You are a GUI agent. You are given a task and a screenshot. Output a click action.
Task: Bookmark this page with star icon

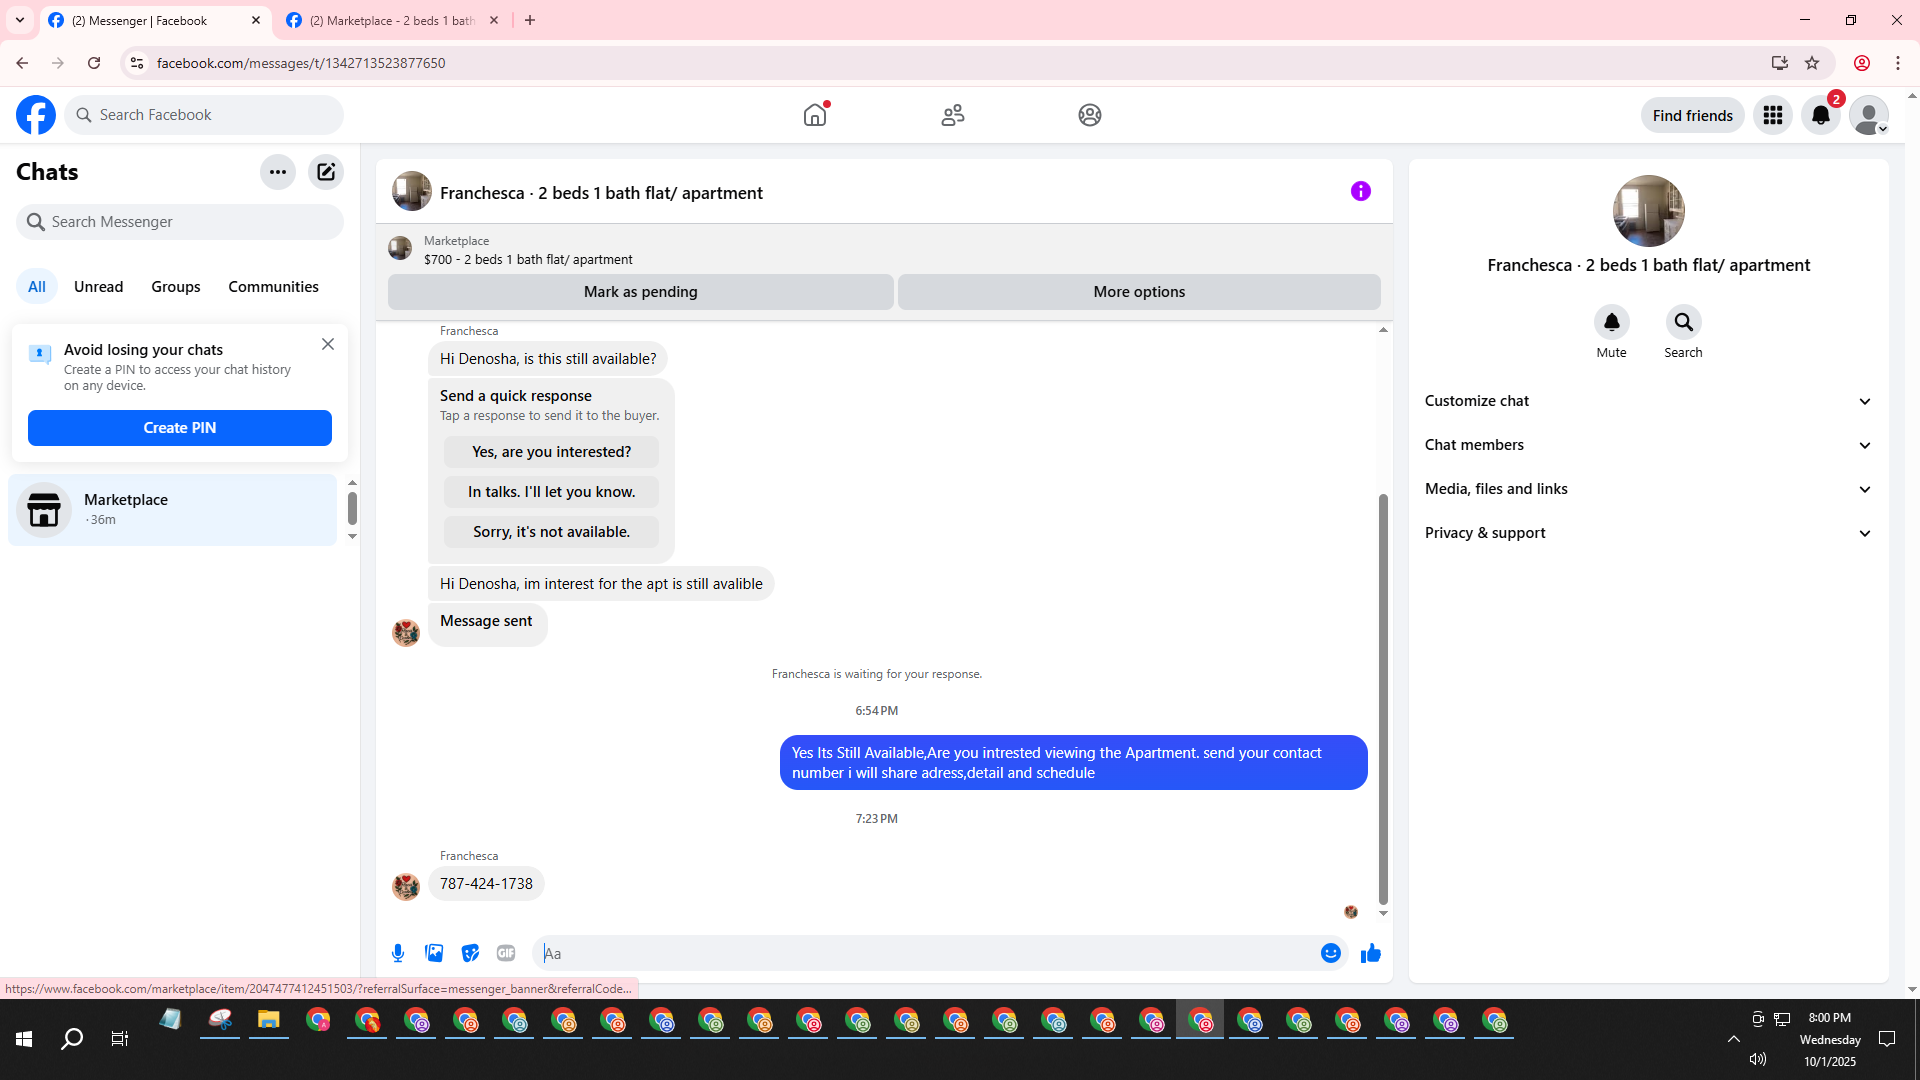click(1812, 63)
